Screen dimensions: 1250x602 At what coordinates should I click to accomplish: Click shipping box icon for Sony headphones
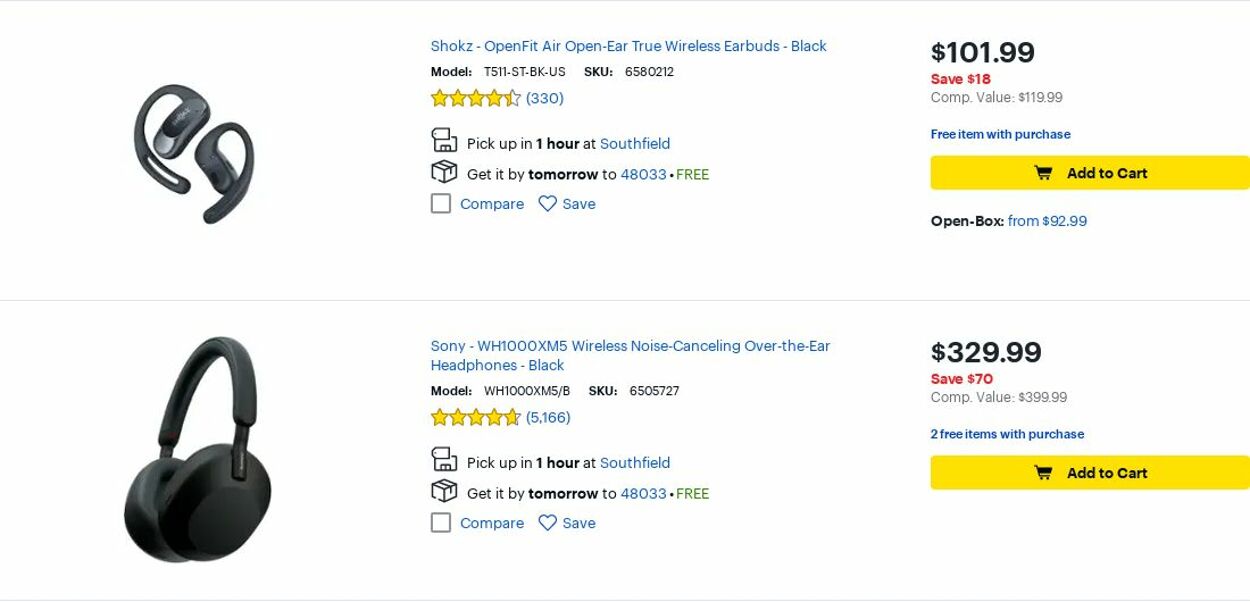pyautogui.click(x=444, y=492)
